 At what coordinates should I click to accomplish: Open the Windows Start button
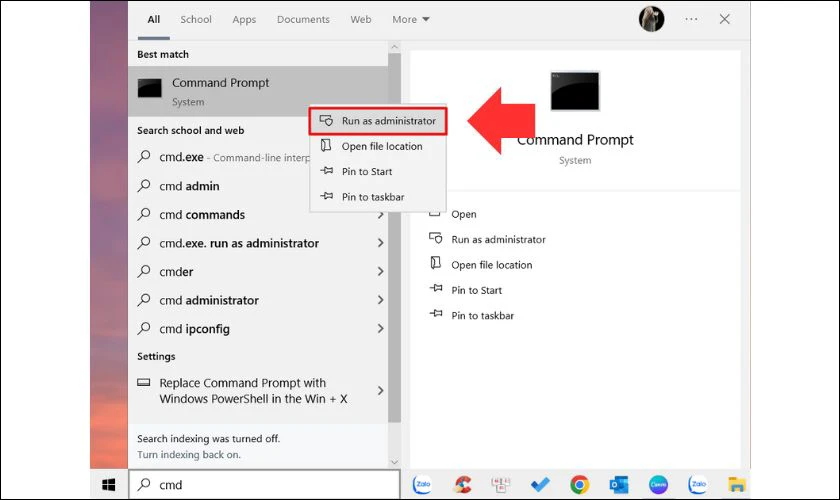pyautogui.click(x=109, y=485)
